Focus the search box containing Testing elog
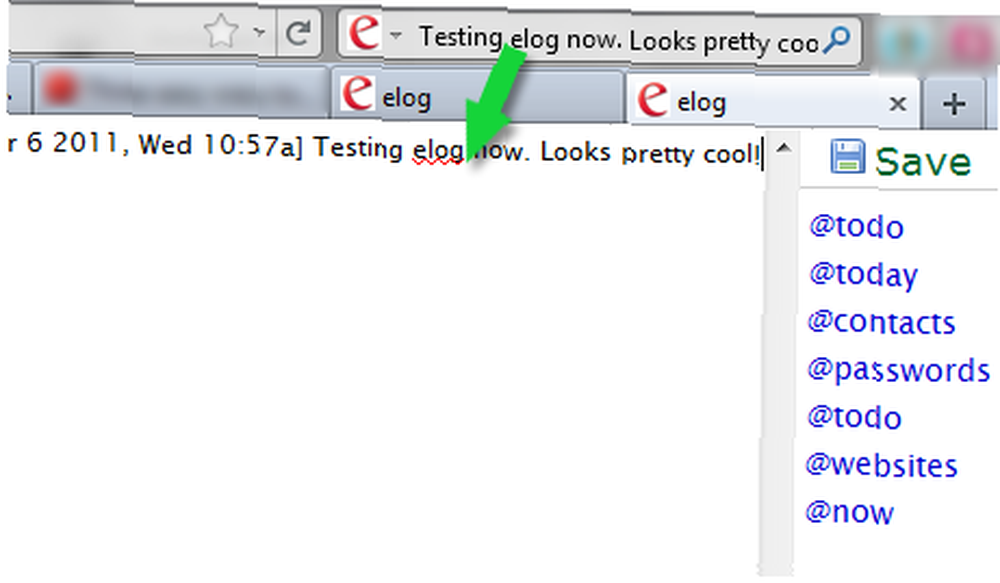1000x583 pixels. (619, 40)
